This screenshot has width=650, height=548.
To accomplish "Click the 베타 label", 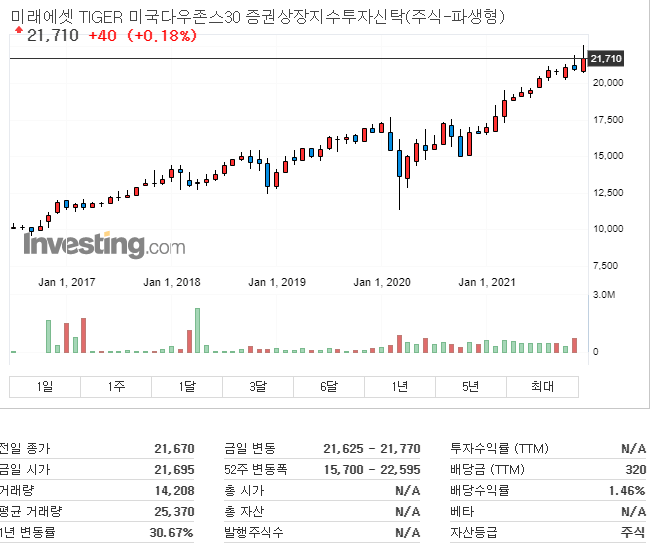I will pyautogui.click(x=462, y=512).
